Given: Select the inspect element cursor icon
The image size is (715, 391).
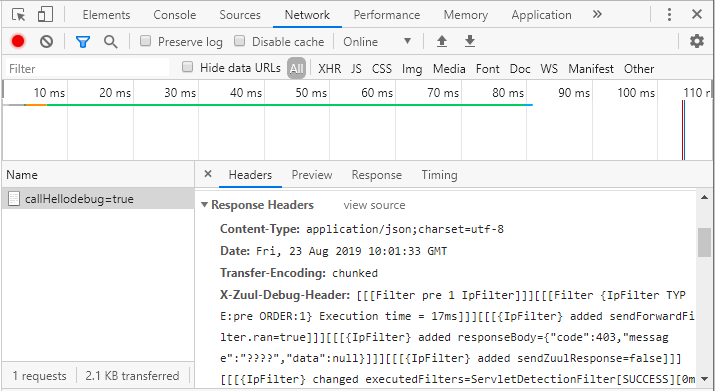Looking at the screenshot, I should point(19,15).
